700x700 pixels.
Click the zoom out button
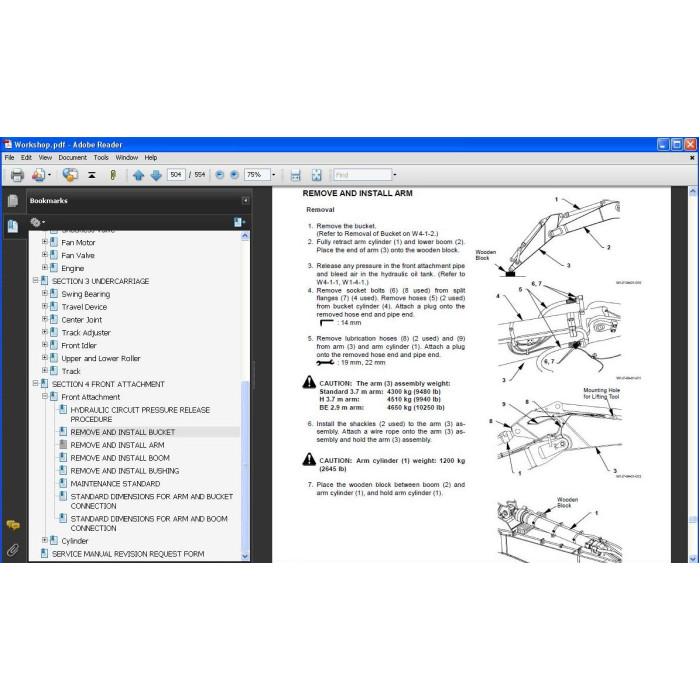pos(219,175)
